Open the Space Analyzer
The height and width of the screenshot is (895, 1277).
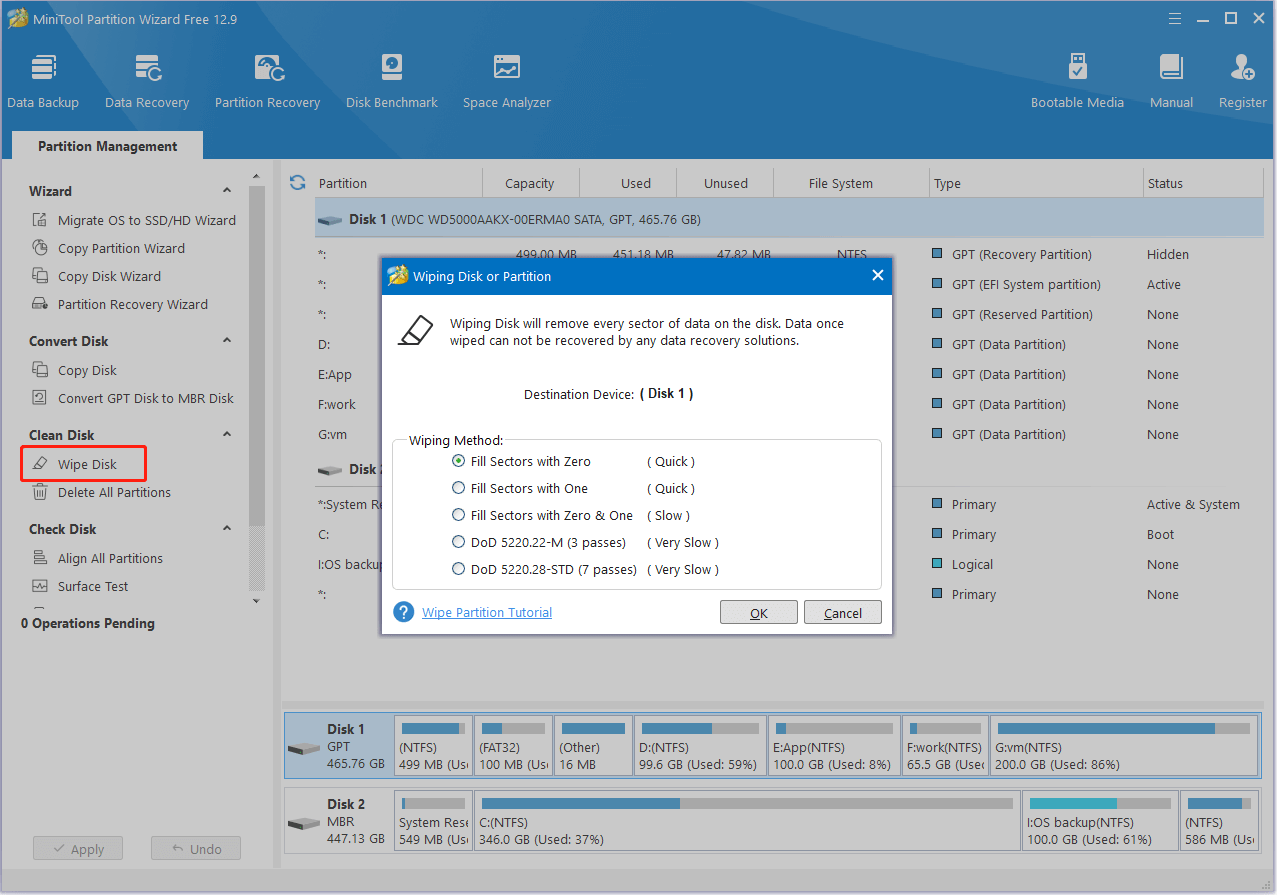point(506,78)
